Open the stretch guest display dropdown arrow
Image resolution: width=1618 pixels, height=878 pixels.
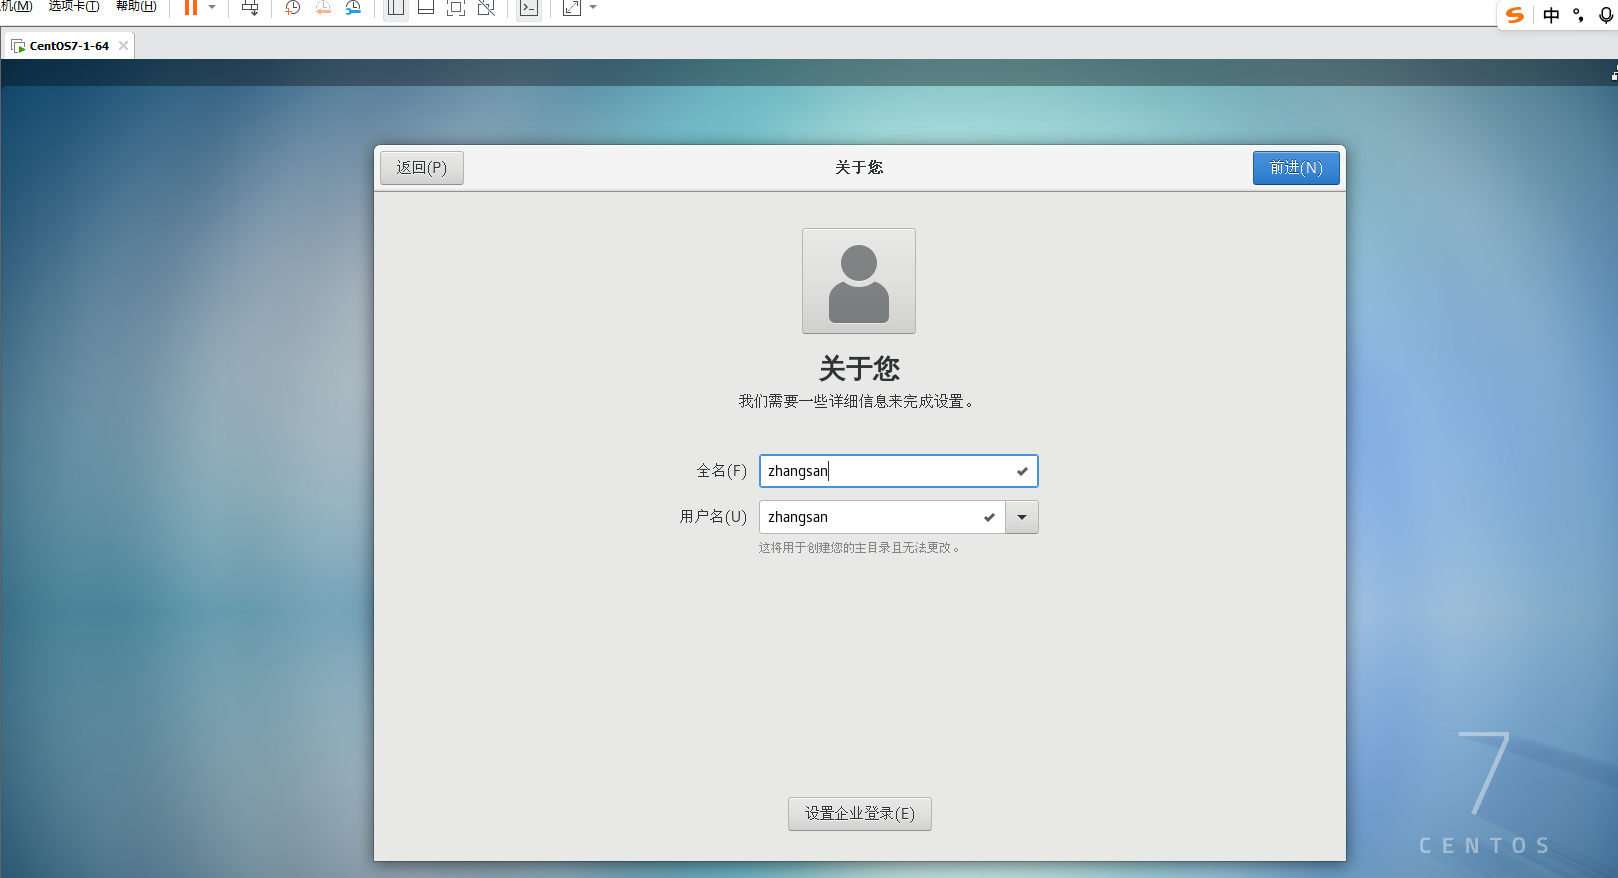pos(593,8)
